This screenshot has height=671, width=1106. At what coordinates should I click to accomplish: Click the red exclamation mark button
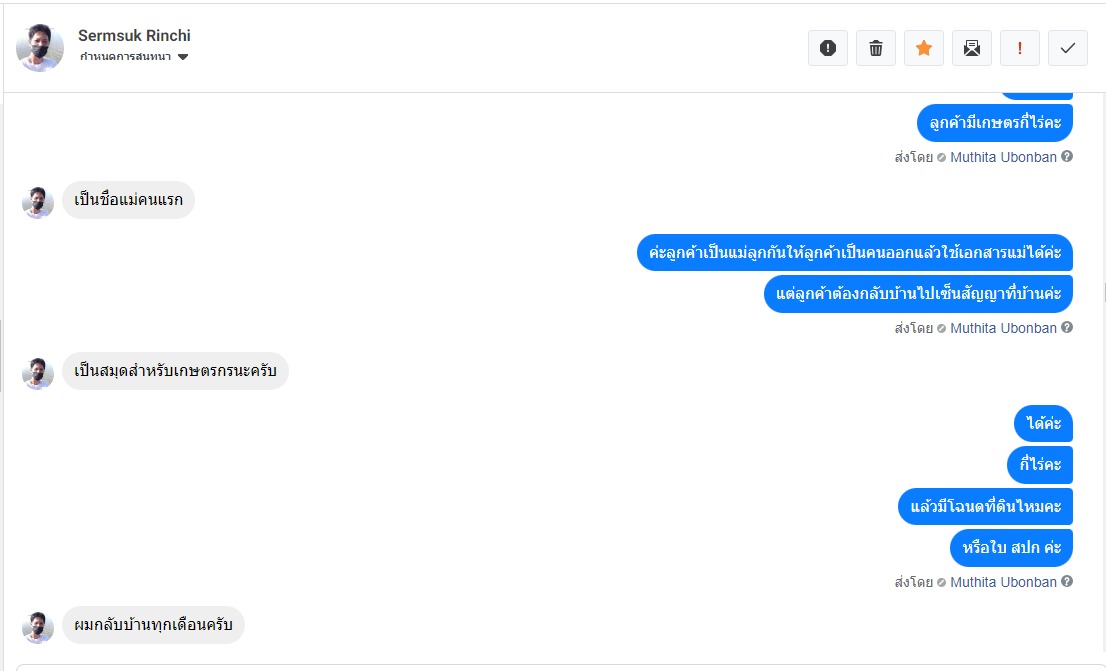tap(1020, 48)
